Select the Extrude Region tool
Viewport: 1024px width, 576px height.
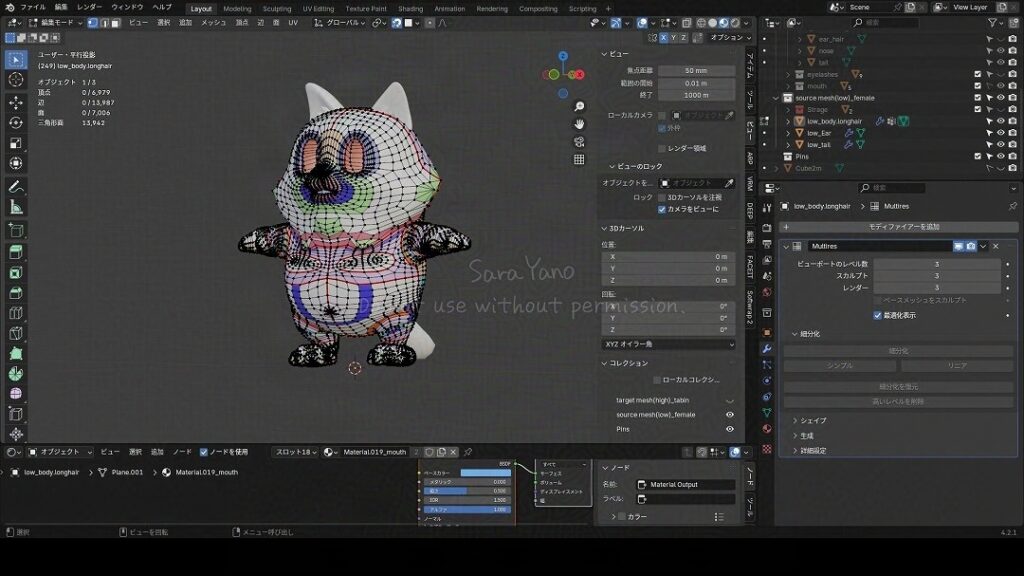click(16, 252)
